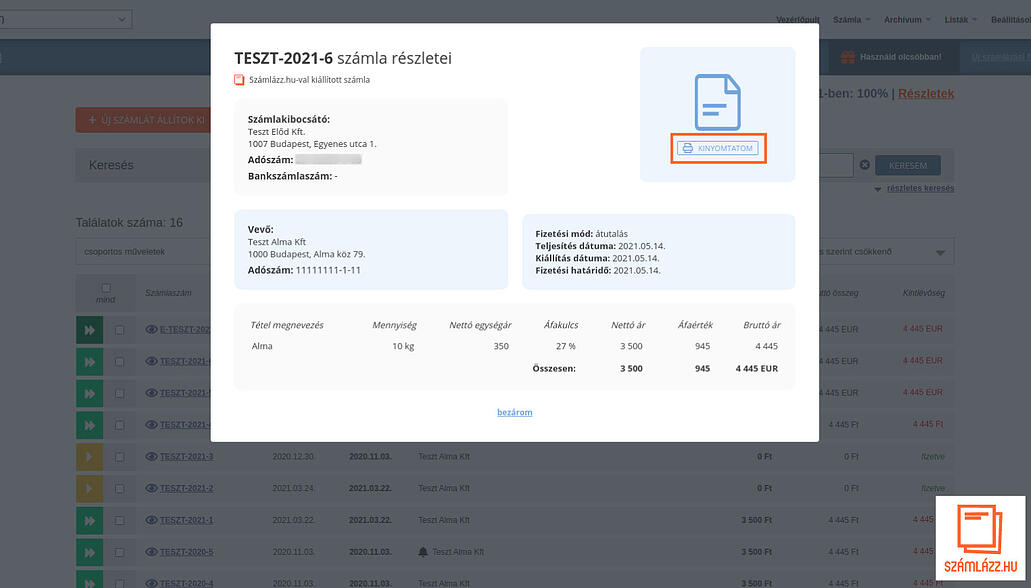Close the dialog with the bezárom link
The width and height of the screenshot is (1031, 588).
coord(514,412)
